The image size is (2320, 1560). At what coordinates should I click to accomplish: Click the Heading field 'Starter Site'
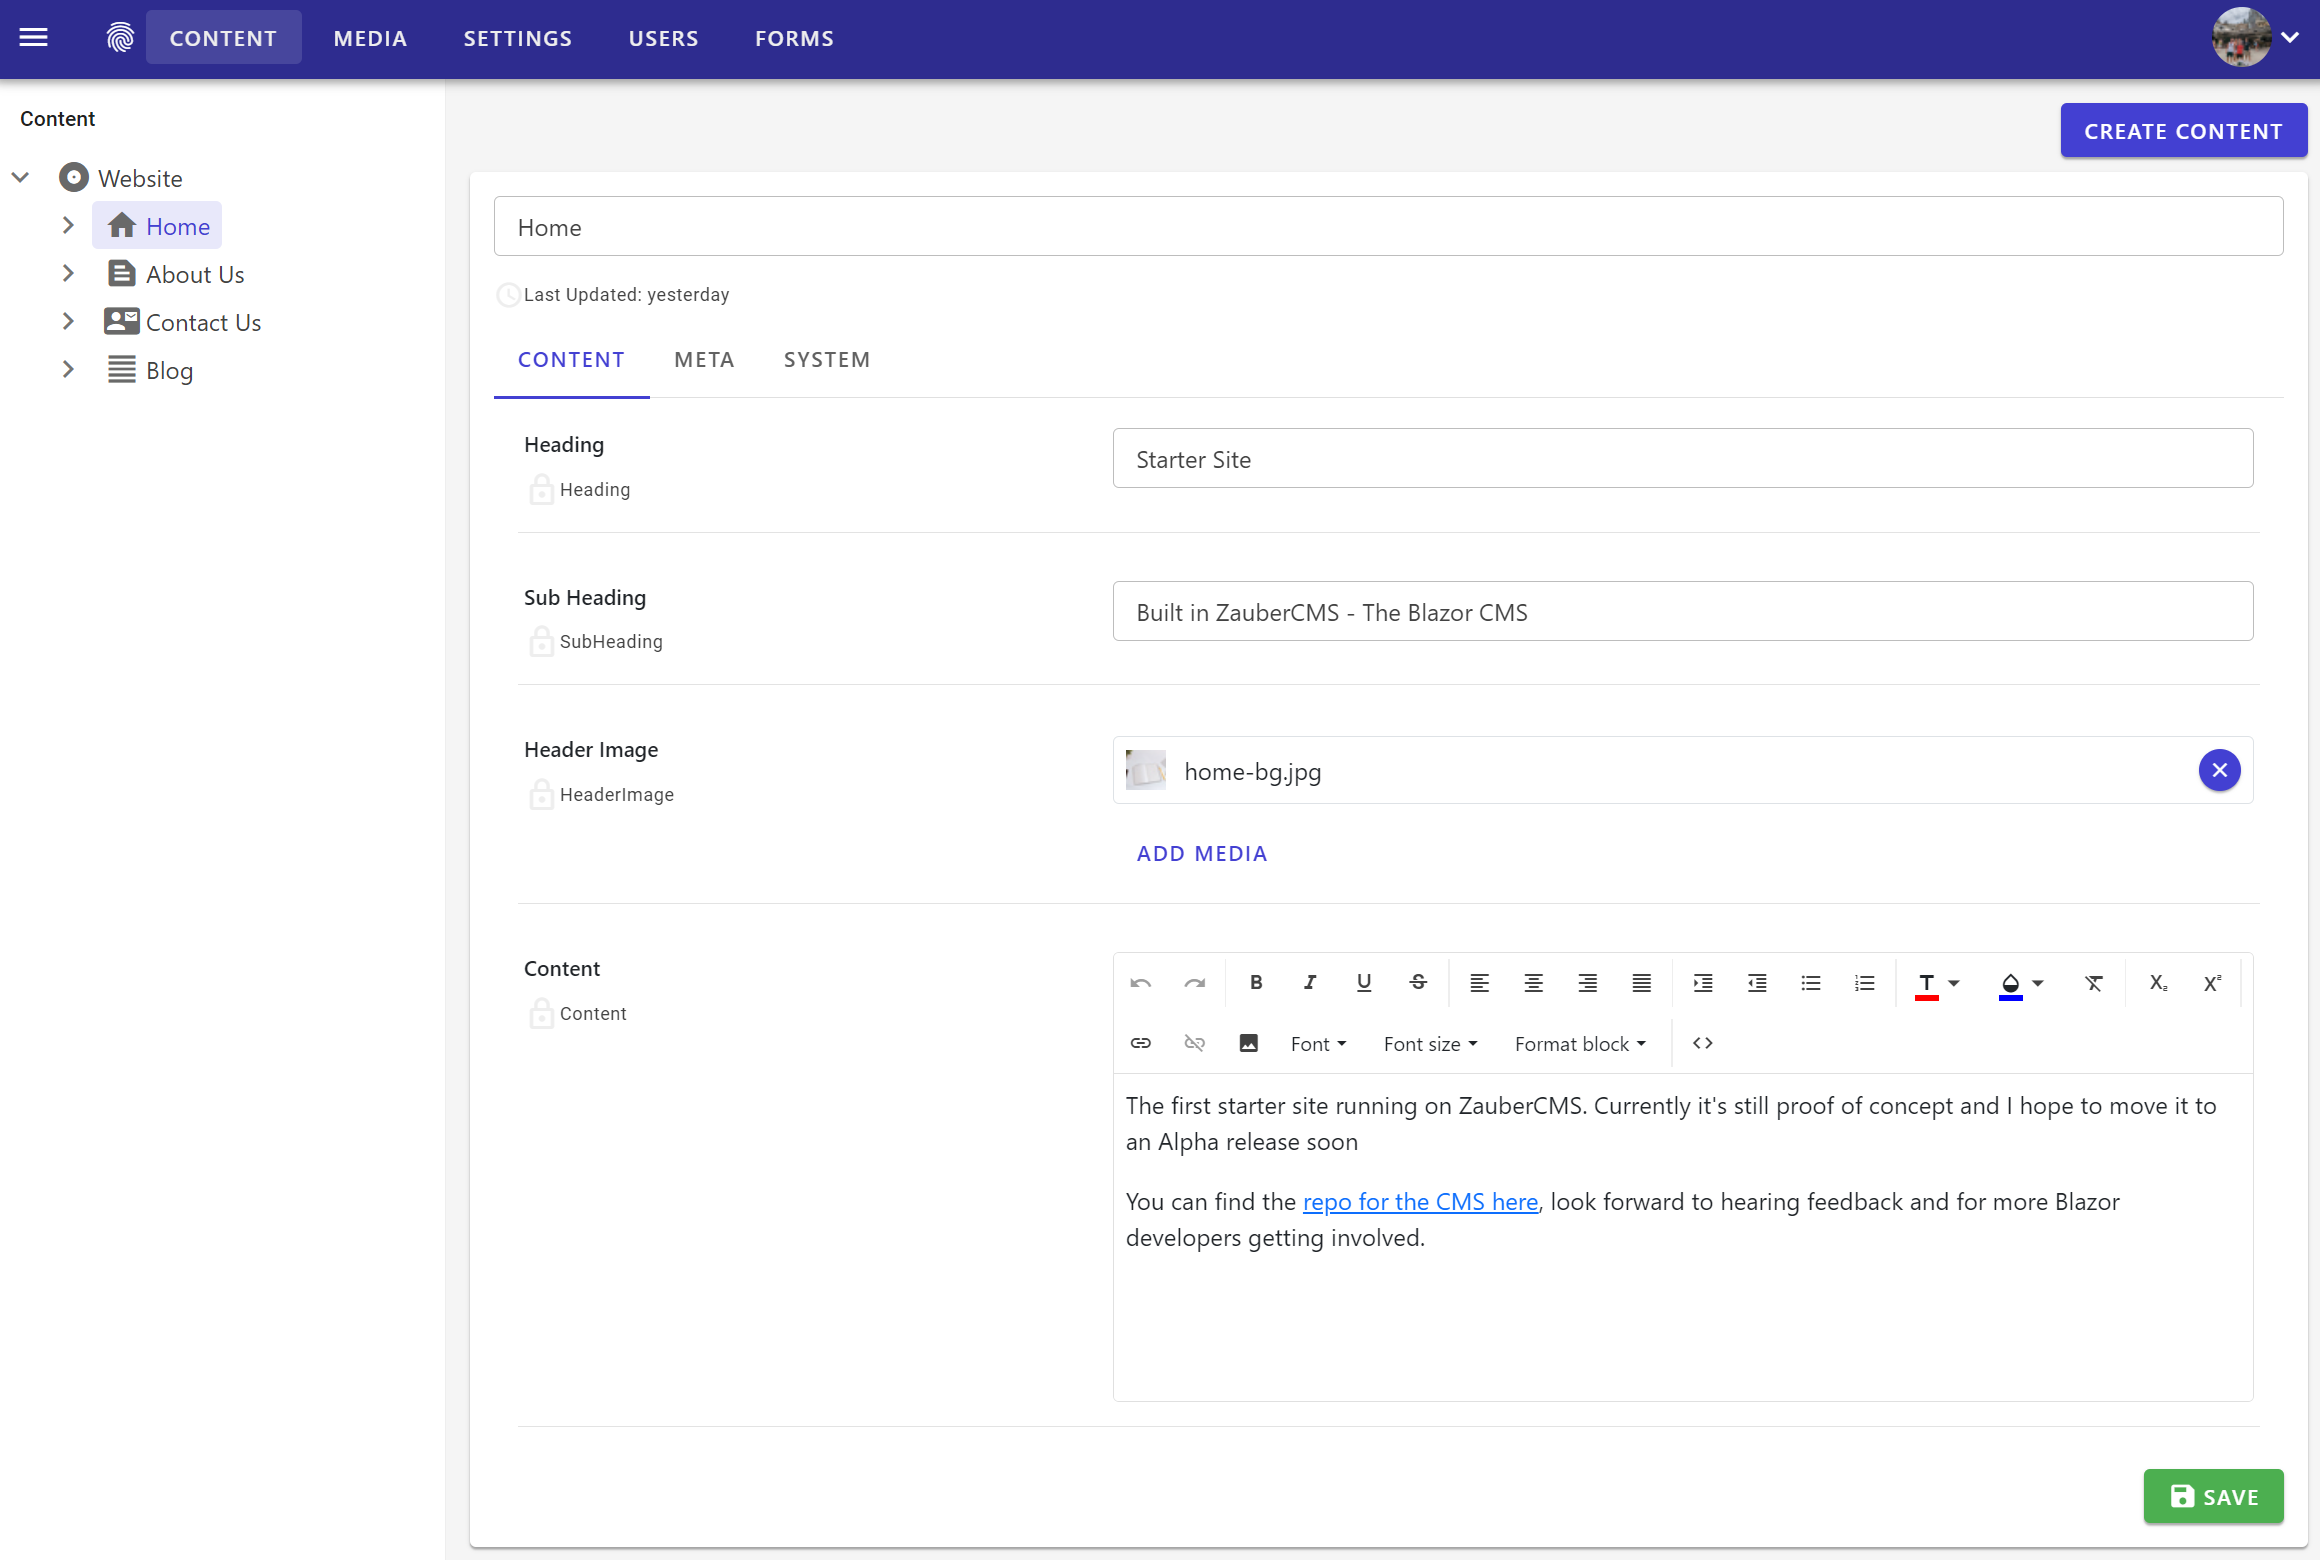pyautogui.click(x=1682, y=459)
